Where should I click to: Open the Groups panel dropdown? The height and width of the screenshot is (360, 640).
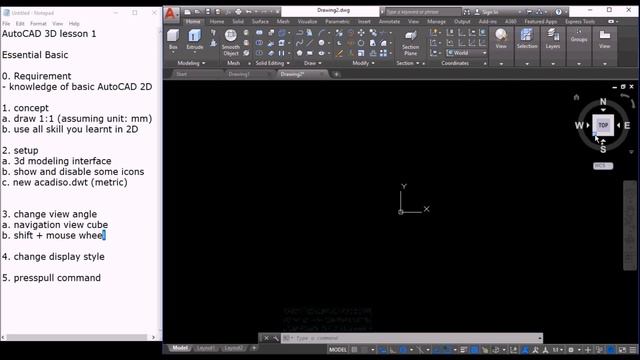click(x=579, y=64)
